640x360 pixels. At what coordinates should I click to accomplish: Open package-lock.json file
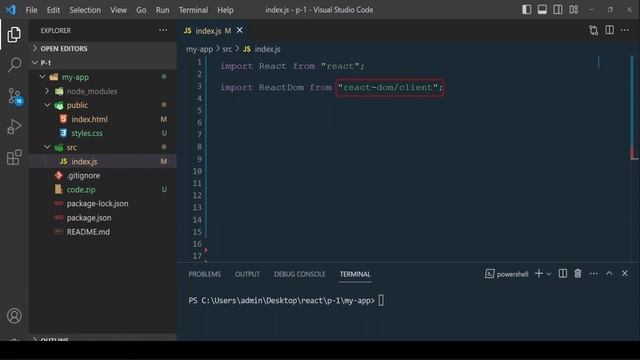[103, 204]
